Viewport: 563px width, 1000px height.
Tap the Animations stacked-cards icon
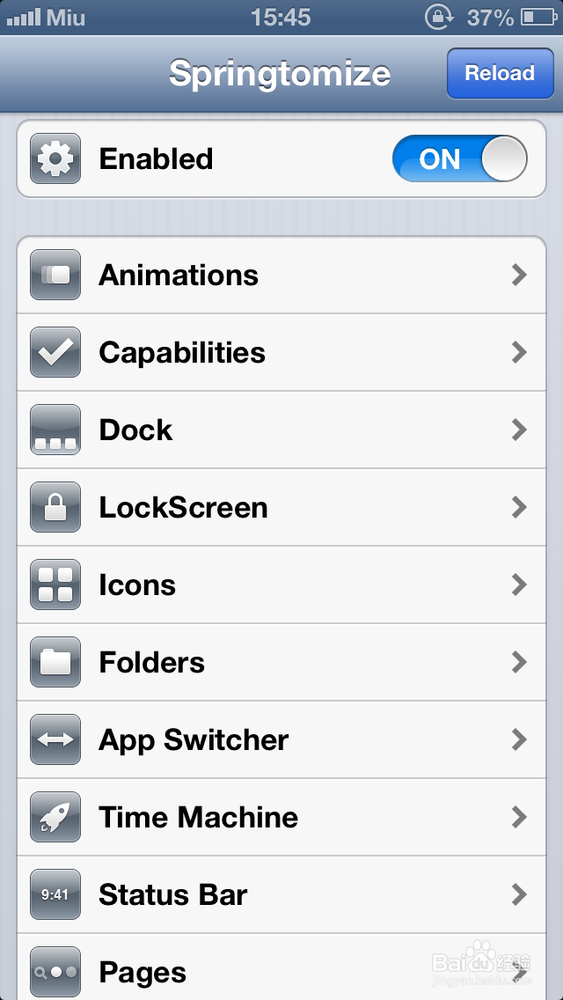click(55, 275)
